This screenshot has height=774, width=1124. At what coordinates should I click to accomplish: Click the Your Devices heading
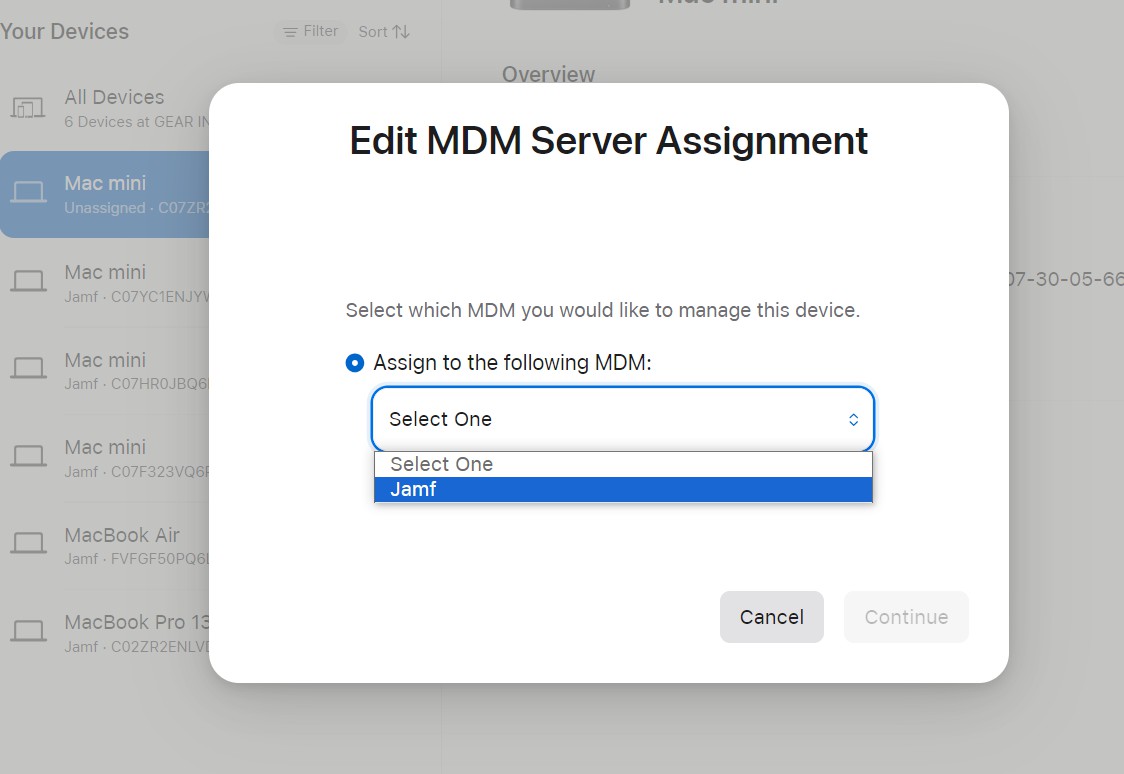tap(65, 32)
